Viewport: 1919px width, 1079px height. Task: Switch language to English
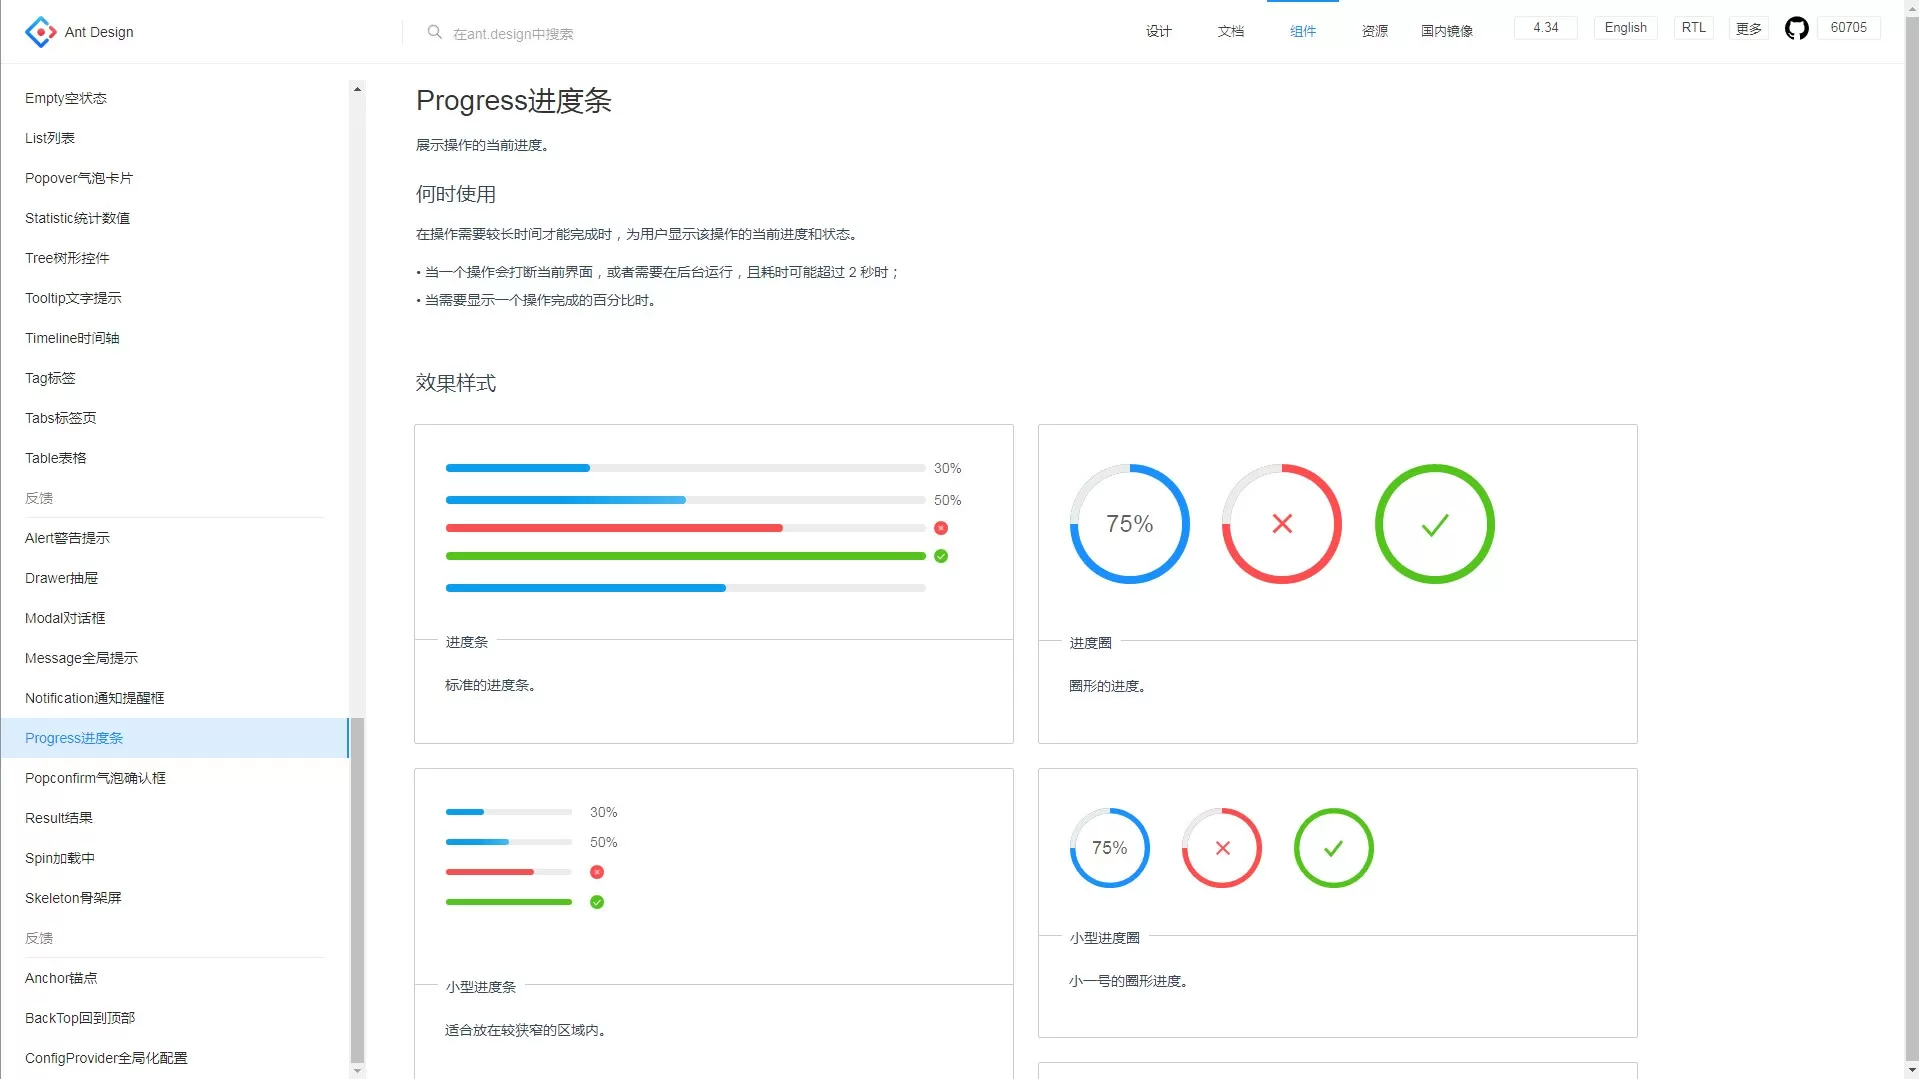coord(1626,28)
